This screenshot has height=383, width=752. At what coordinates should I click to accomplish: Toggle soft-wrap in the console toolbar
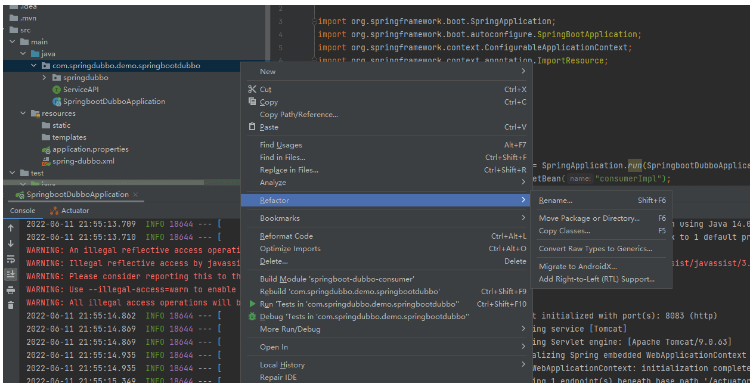(11, 259)
